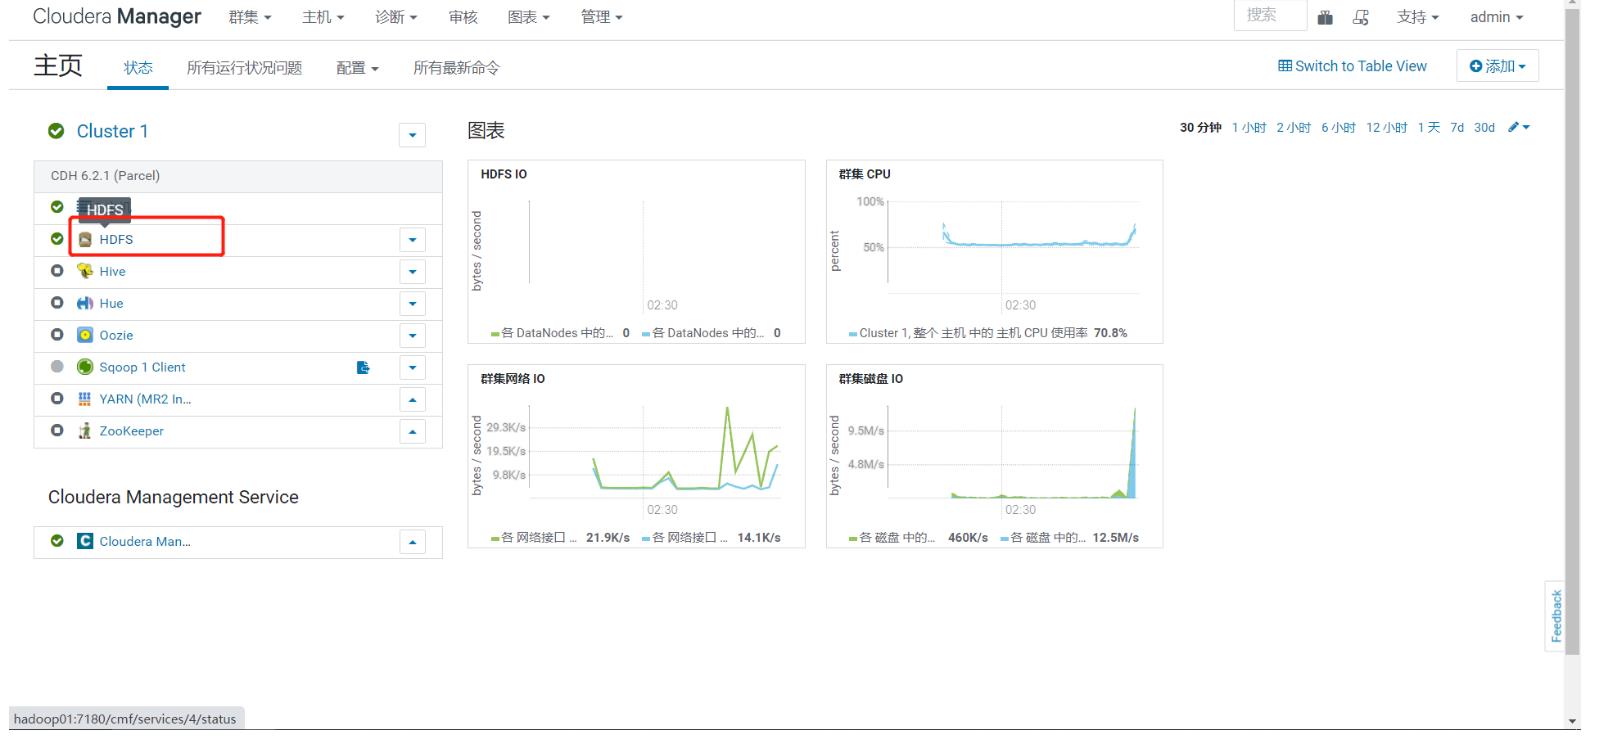The image size is (1610, 739).
Task: Click the Hue service icon
Action: [85, 303]
